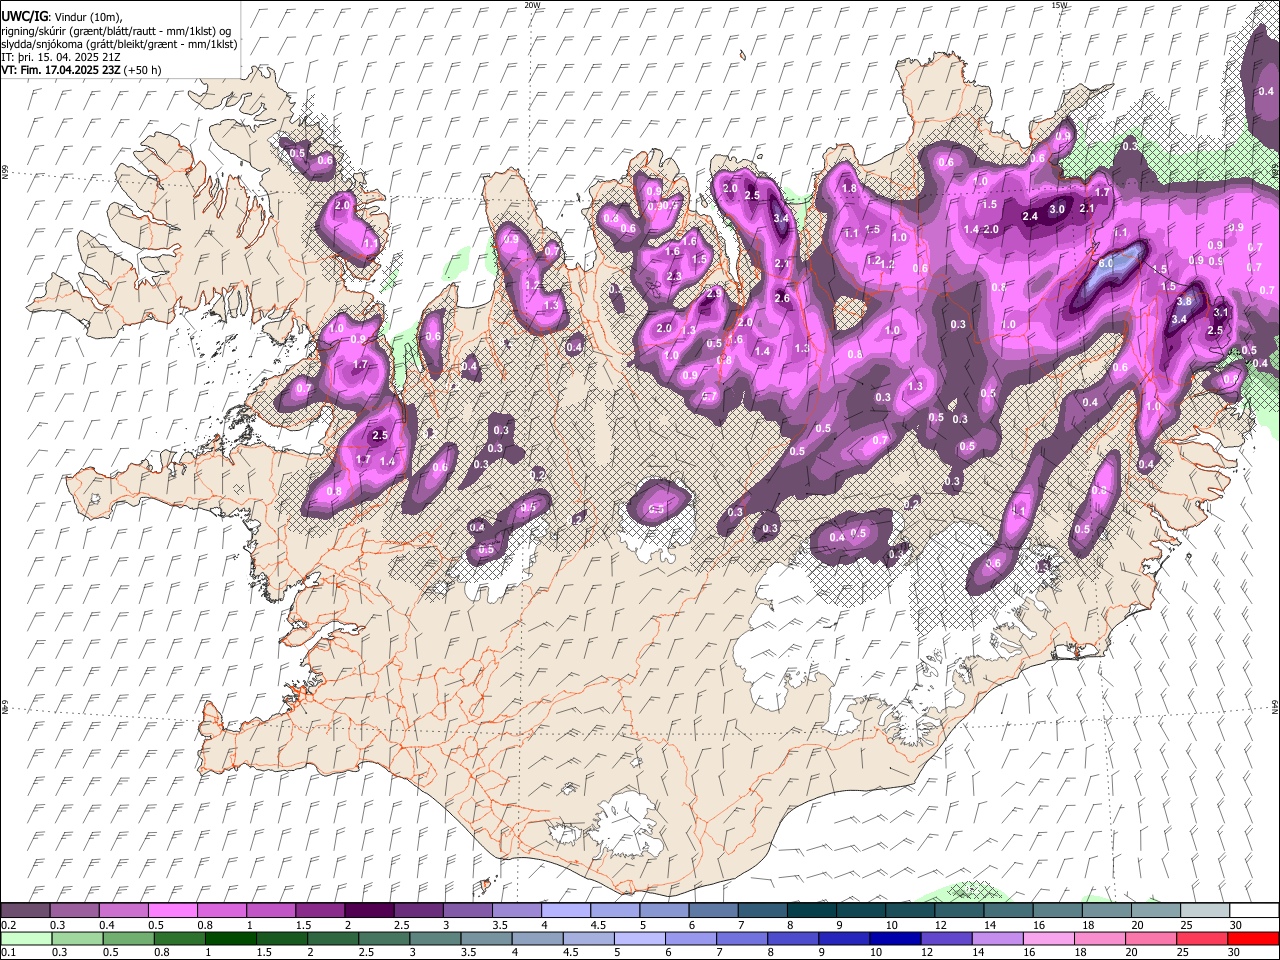
Task: Click lower legend swatch between 5 and 6
Action: [640, 939]
